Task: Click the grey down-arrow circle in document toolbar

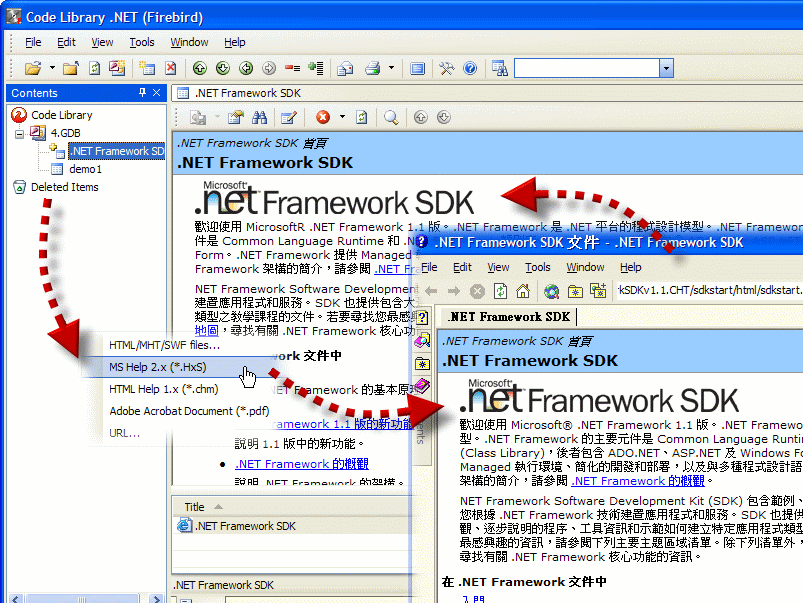Action: click(x=443, y=117)
